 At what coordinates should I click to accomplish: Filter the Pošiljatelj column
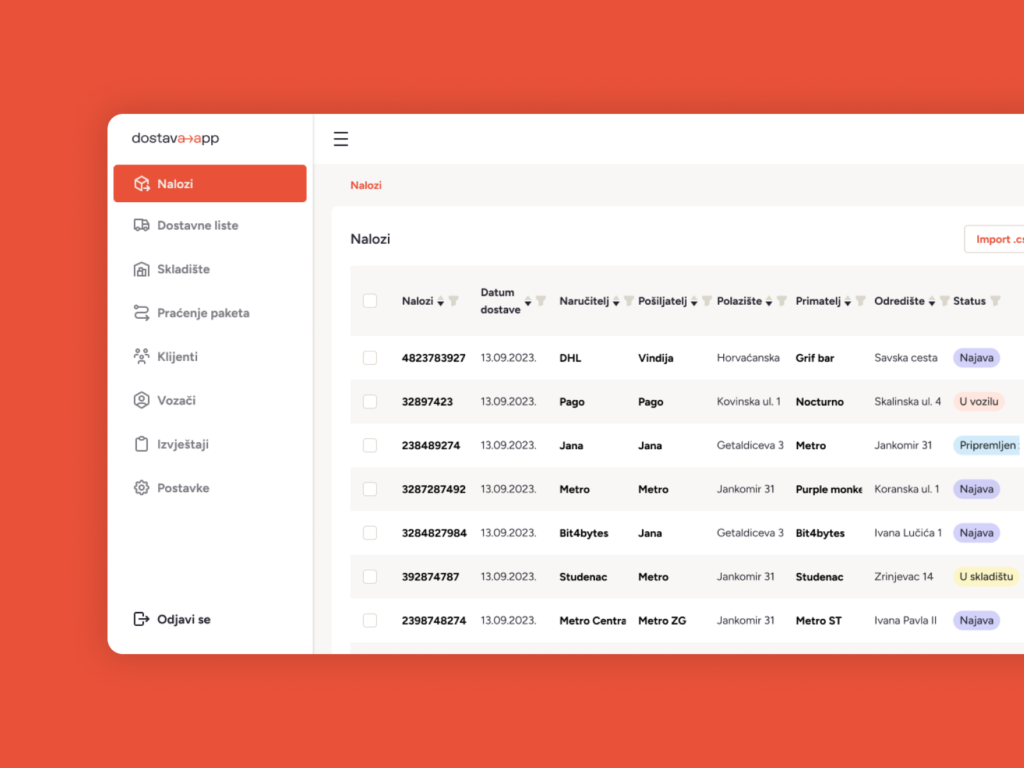[707, 301]
